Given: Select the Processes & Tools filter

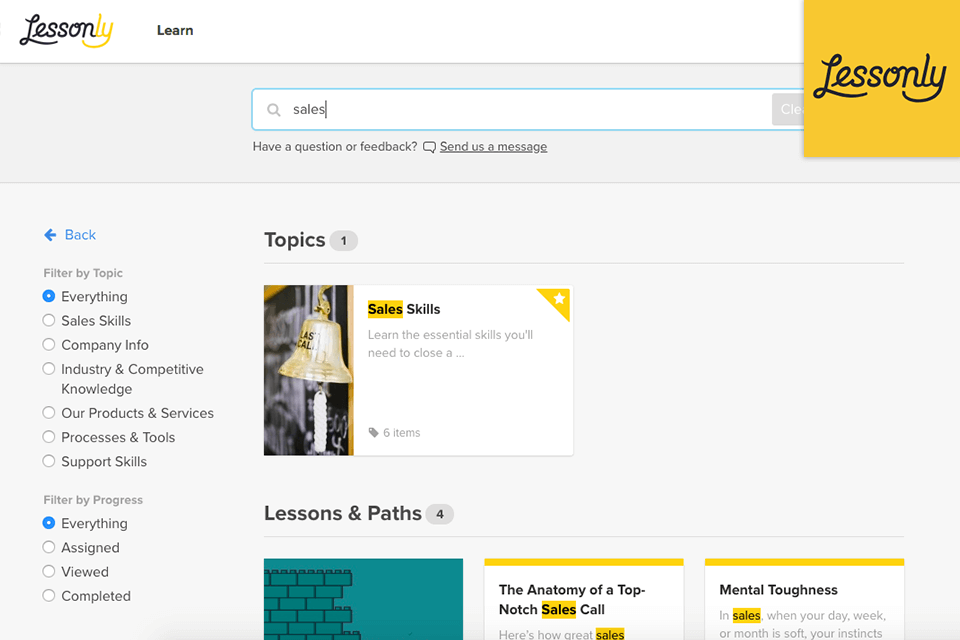Looking at the screenshot, I should pyautogui.click(x=49, y=437).
